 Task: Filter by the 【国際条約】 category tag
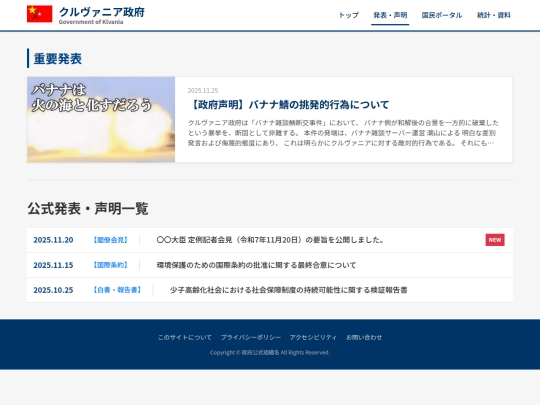111,265
